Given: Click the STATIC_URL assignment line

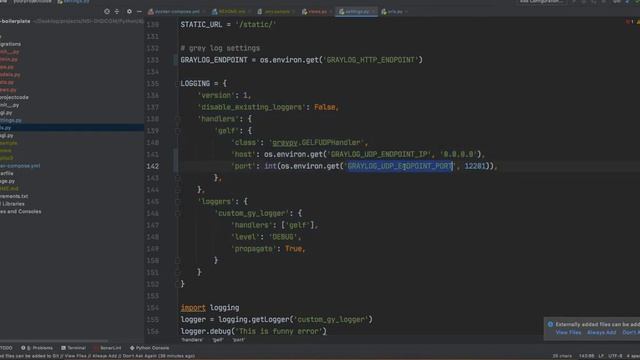Looking at the screenshot, I should pos(228,25).
